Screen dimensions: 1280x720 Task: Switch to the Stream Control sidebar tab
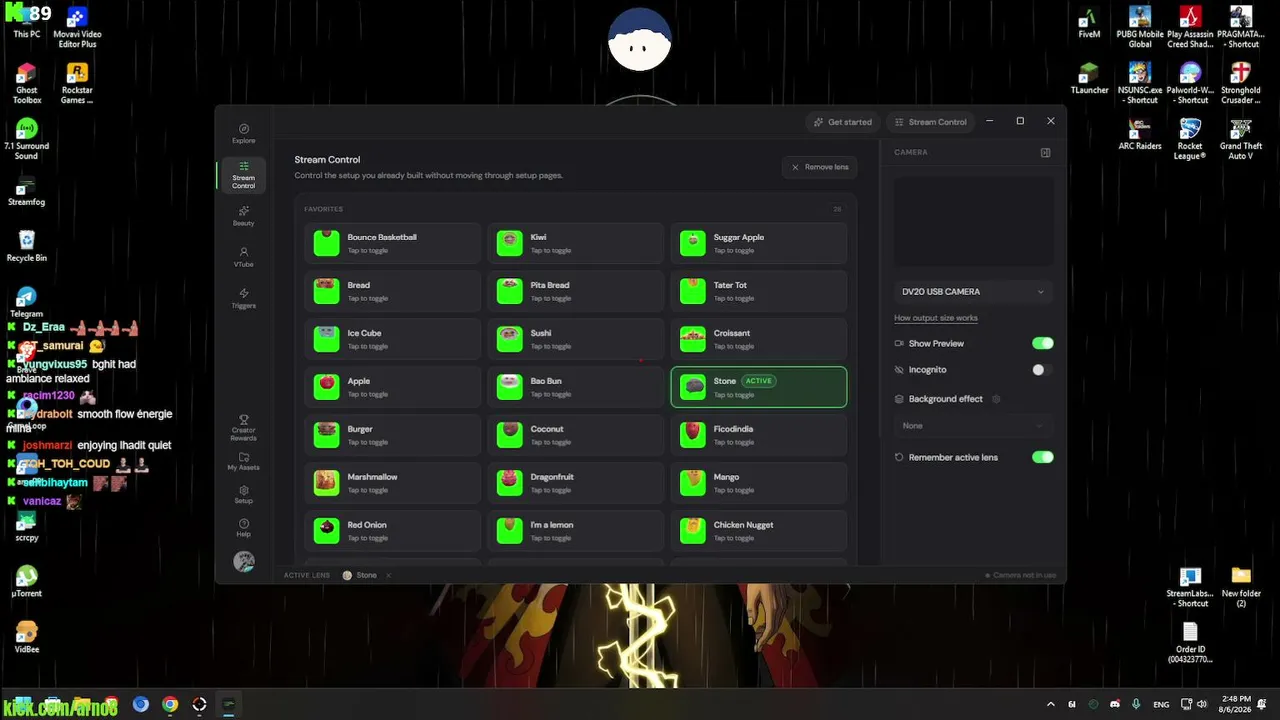coord(243,174)
